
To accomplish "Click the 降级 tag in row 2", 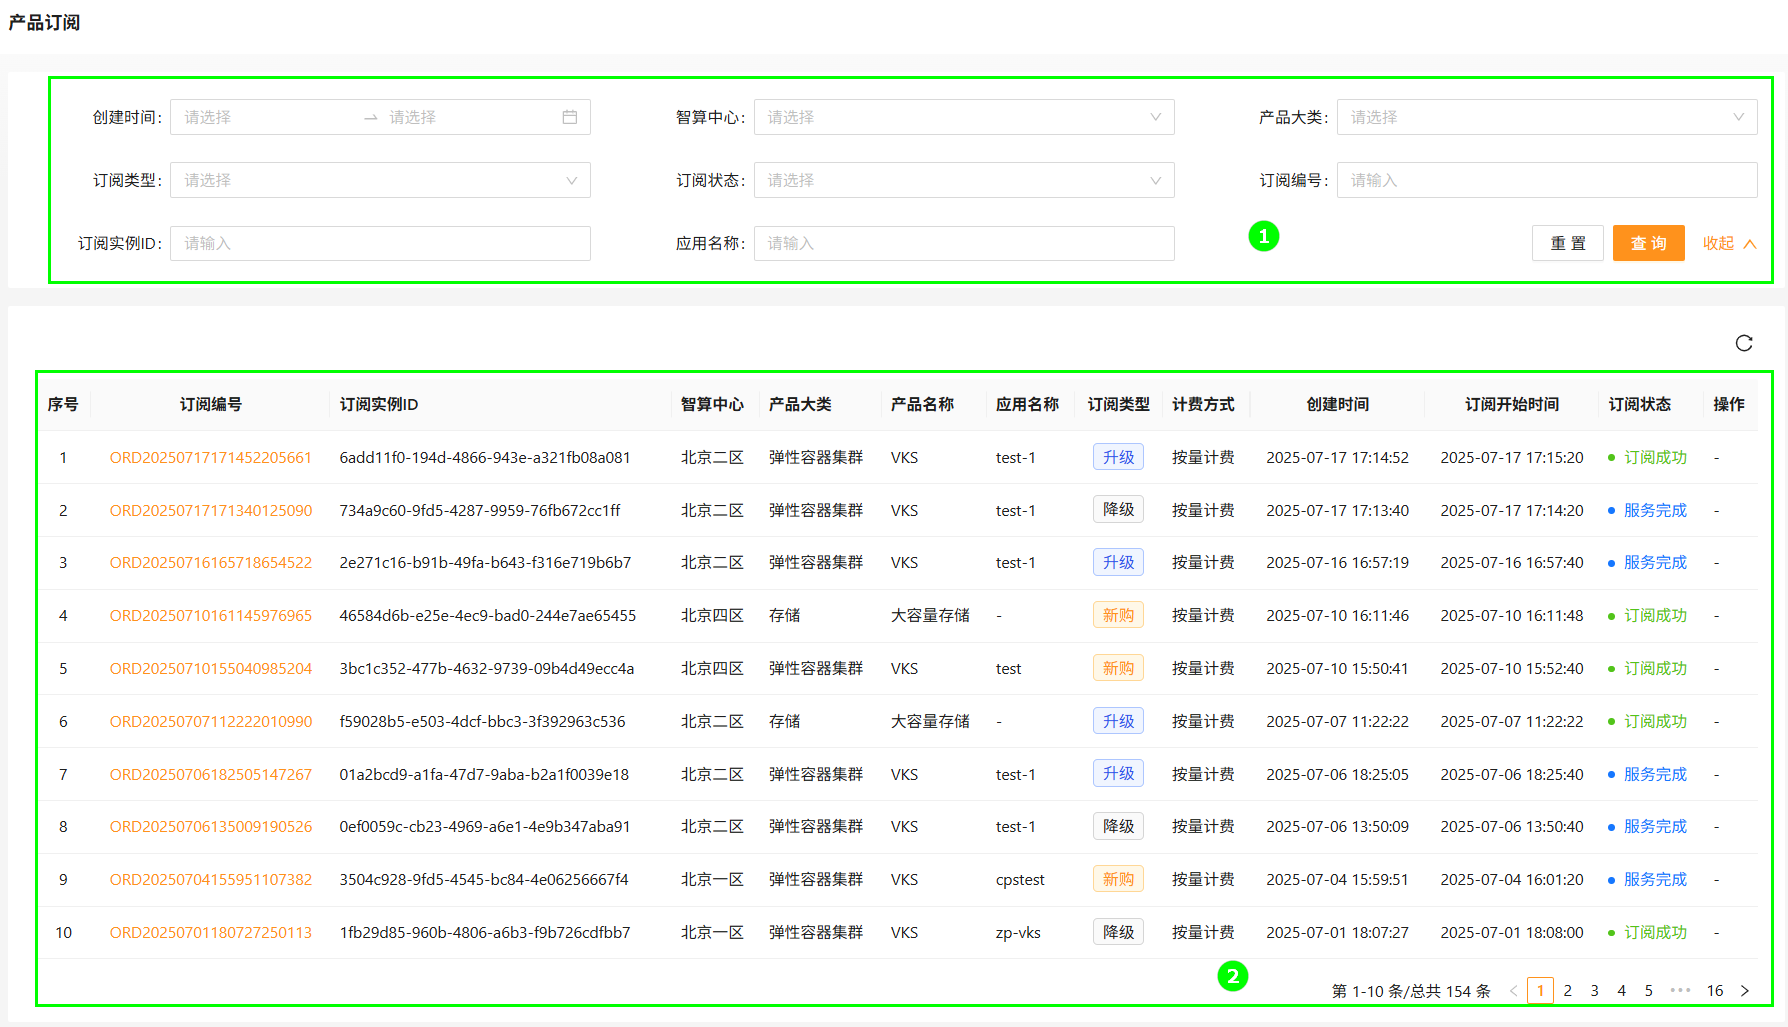I will coord(1118,510).
